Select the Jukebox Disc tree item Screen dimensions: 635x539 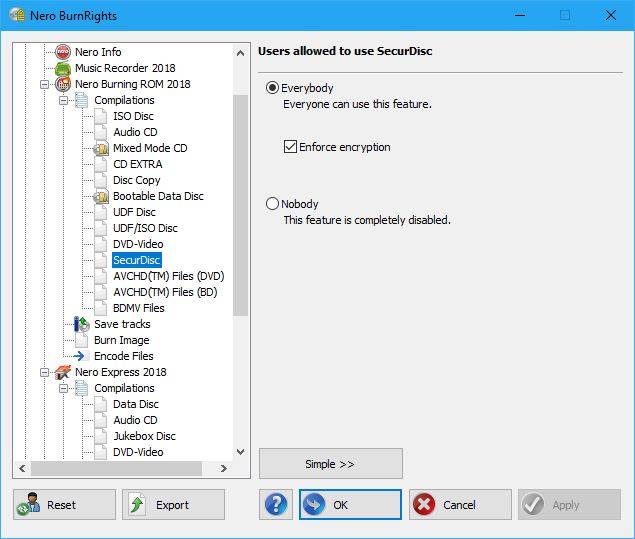pyautogui.click(x=145, y=436)
